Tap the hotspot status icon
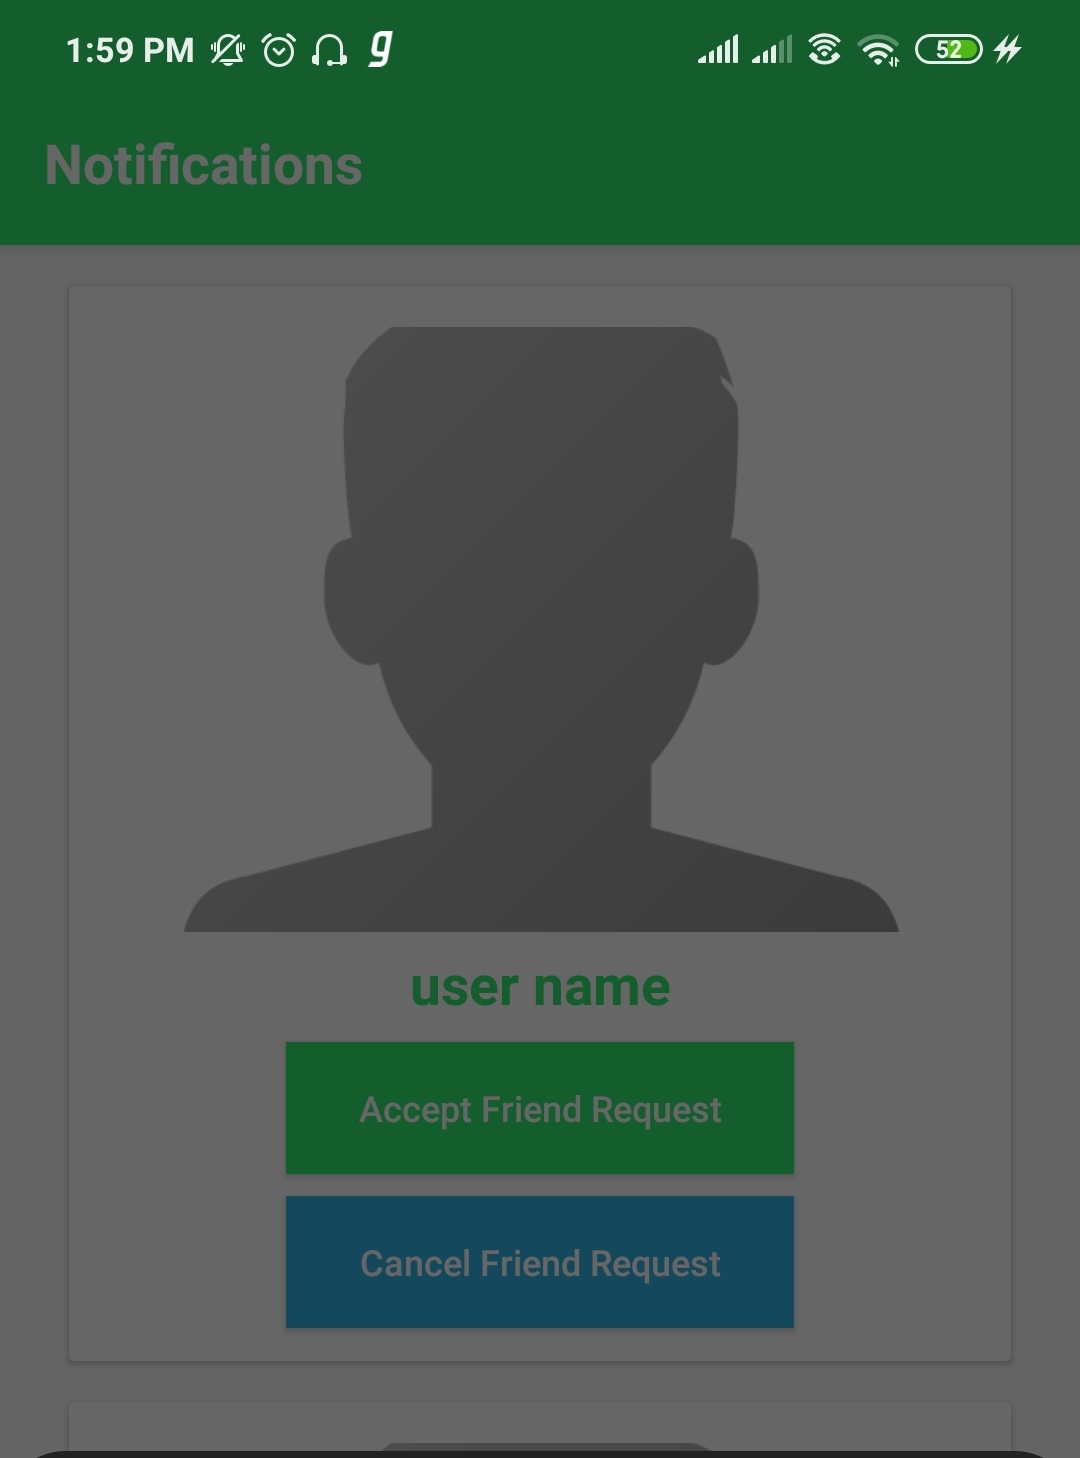Screen dimensions: 1080x1458 824,49
